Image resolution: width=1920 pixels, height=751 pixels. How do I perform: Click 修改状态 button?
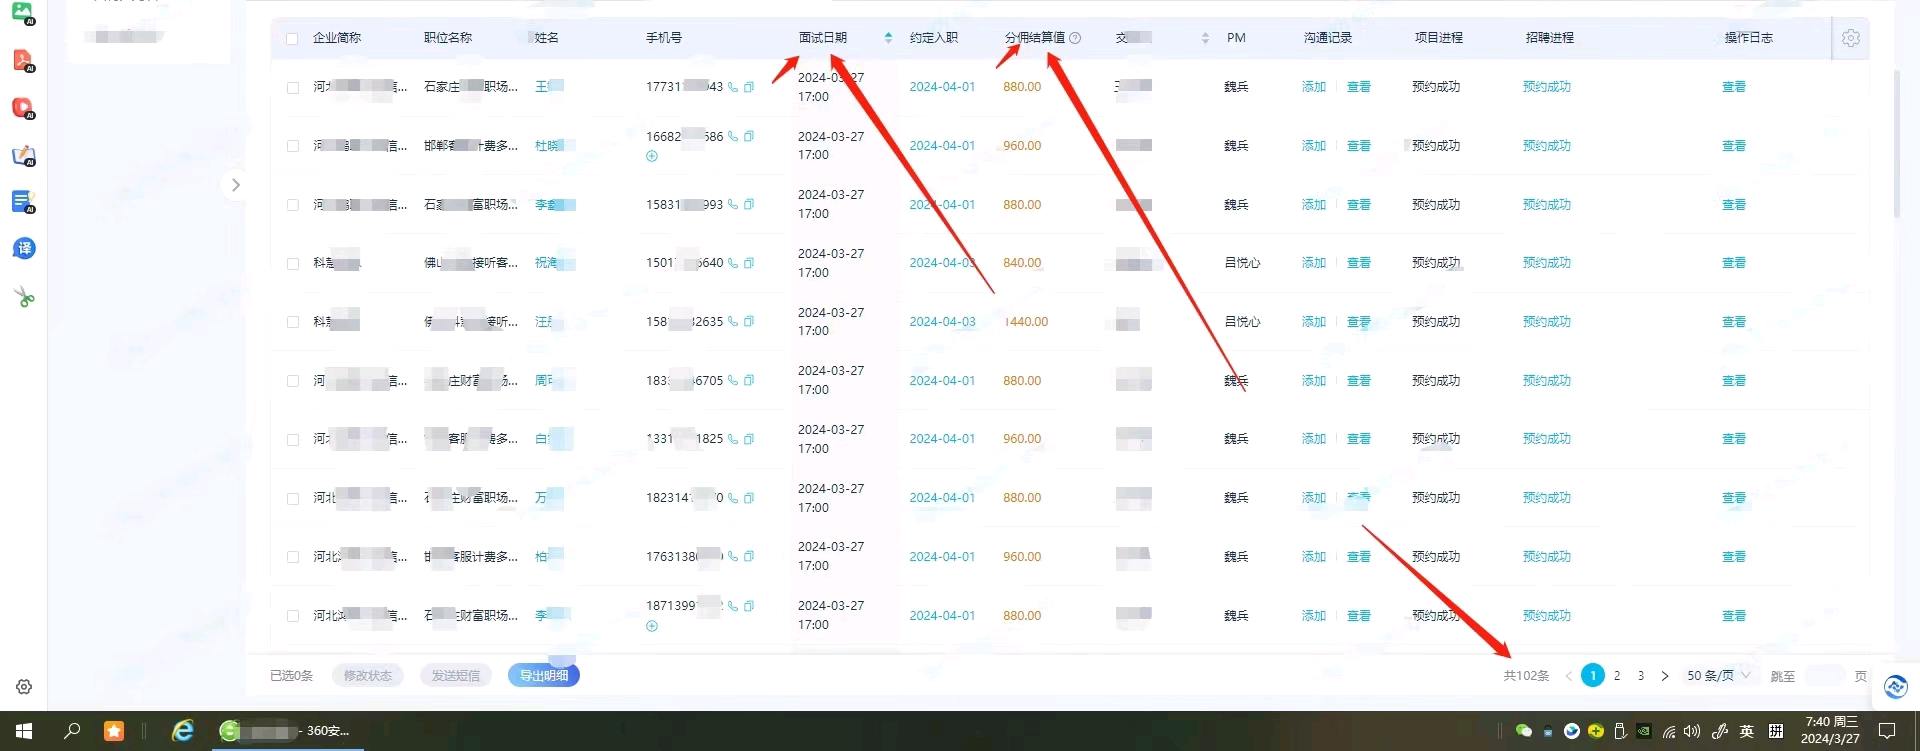pyautogui.click(x=368, y=676)
